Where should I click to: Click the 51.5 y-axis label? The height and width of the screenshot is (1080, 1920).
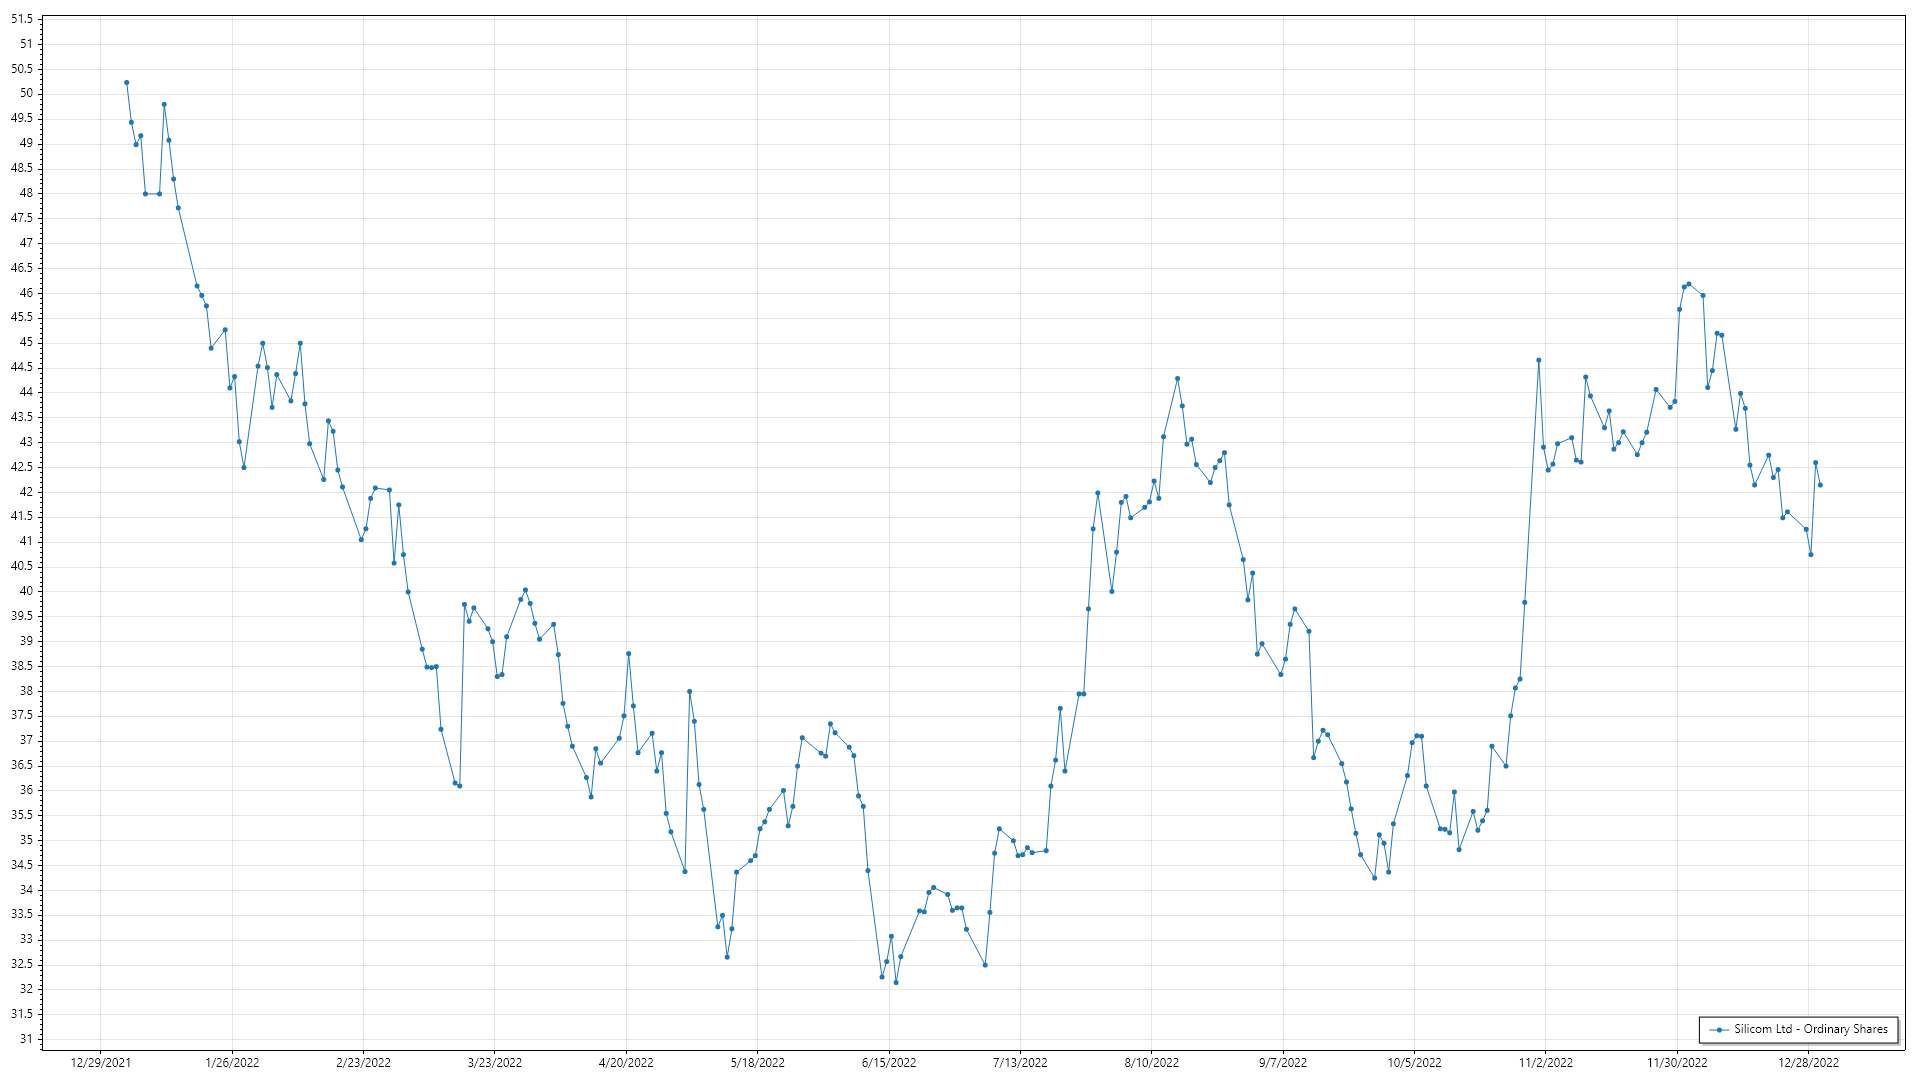22,19
